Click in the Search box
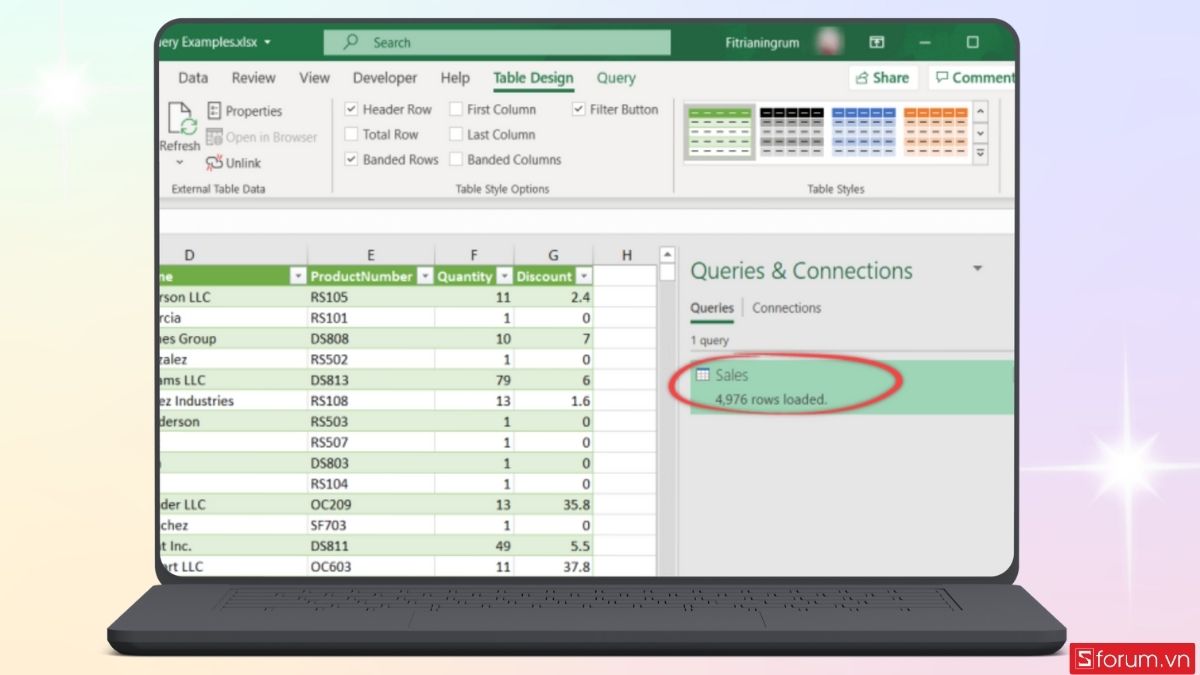Screen dimensions: 1200x675 point(497,43)
